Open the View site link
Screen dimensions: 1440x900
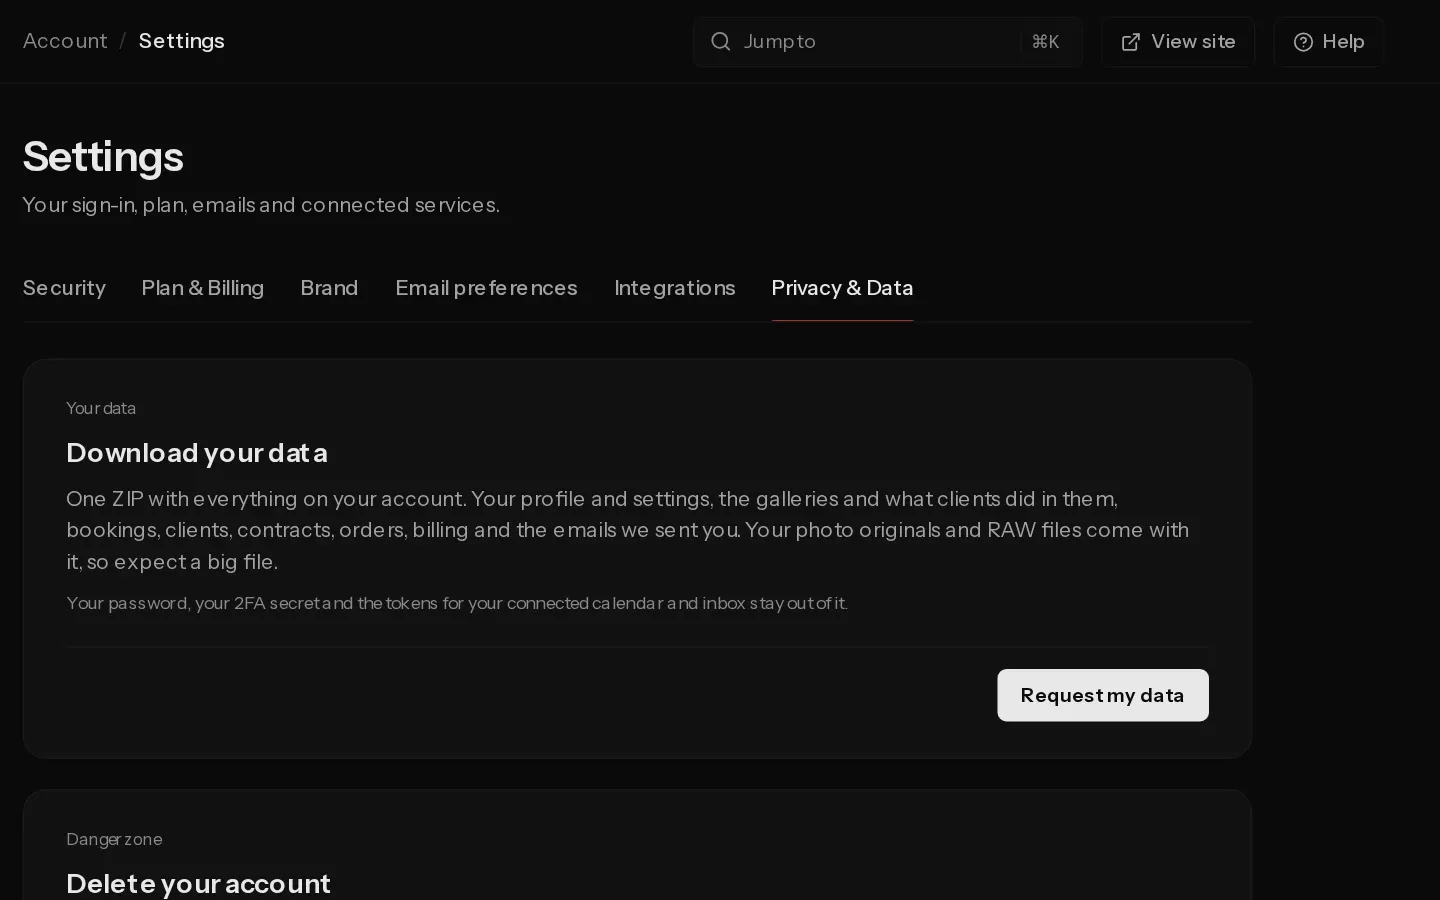pos(1178,42)
